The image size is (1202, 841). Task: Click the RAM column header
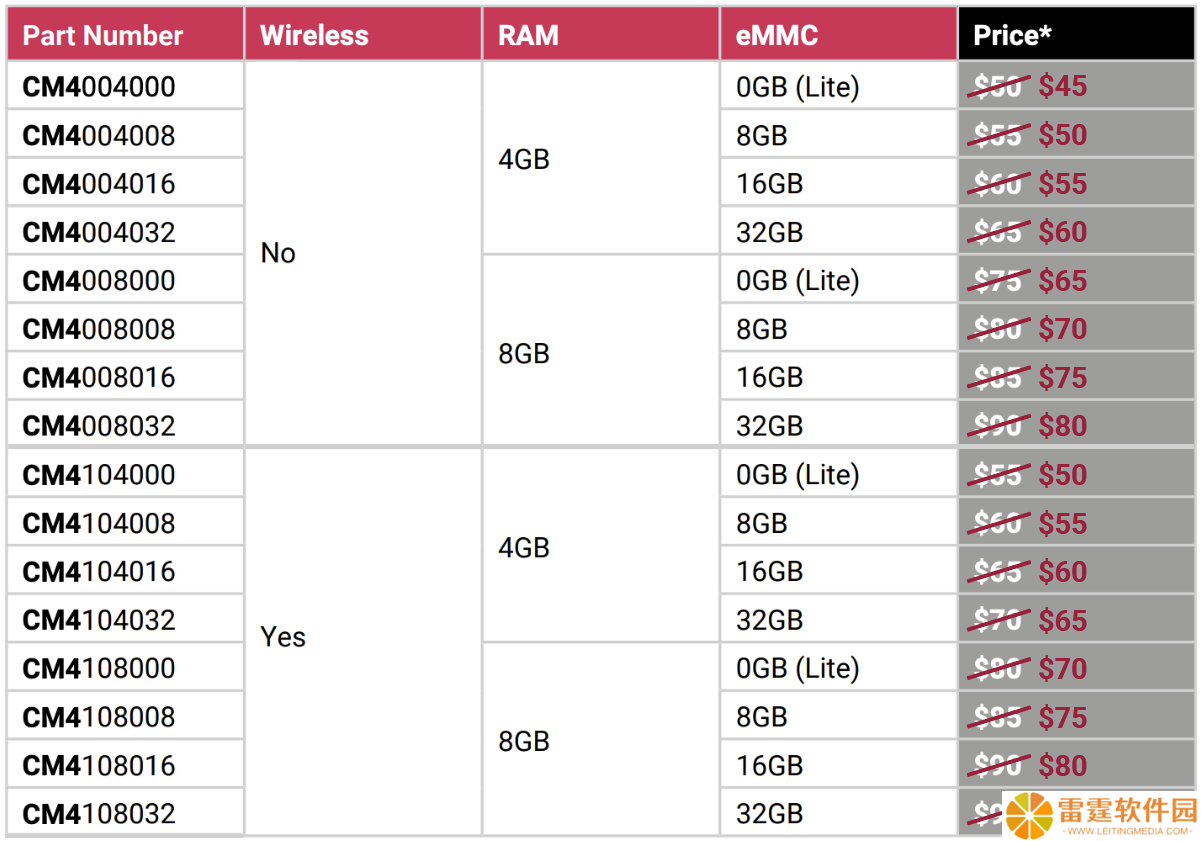(x=601, y=36)
